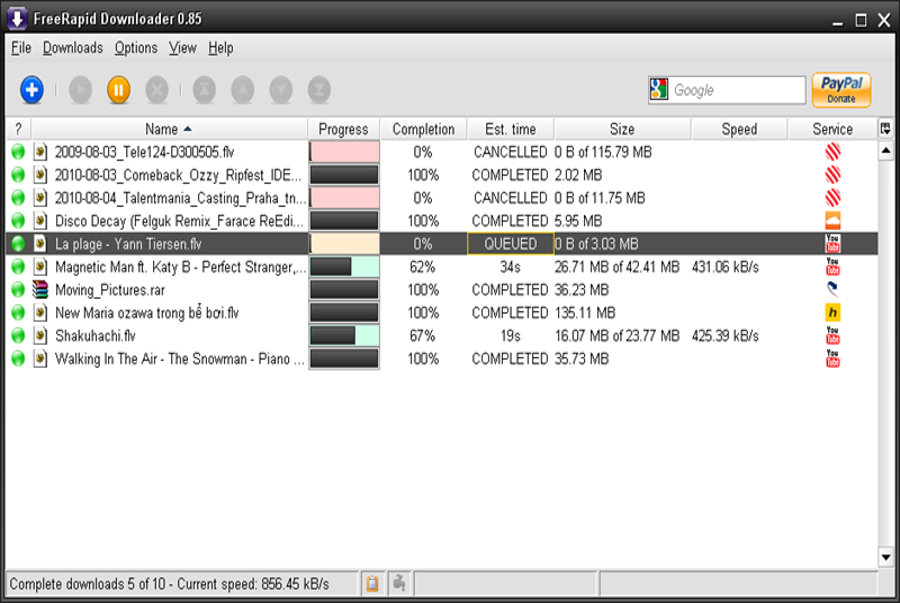Click the grey status bar icon right of the clipboard
Image resolution: width=900 pixels, height=603 pixels.
pos(399,584)
